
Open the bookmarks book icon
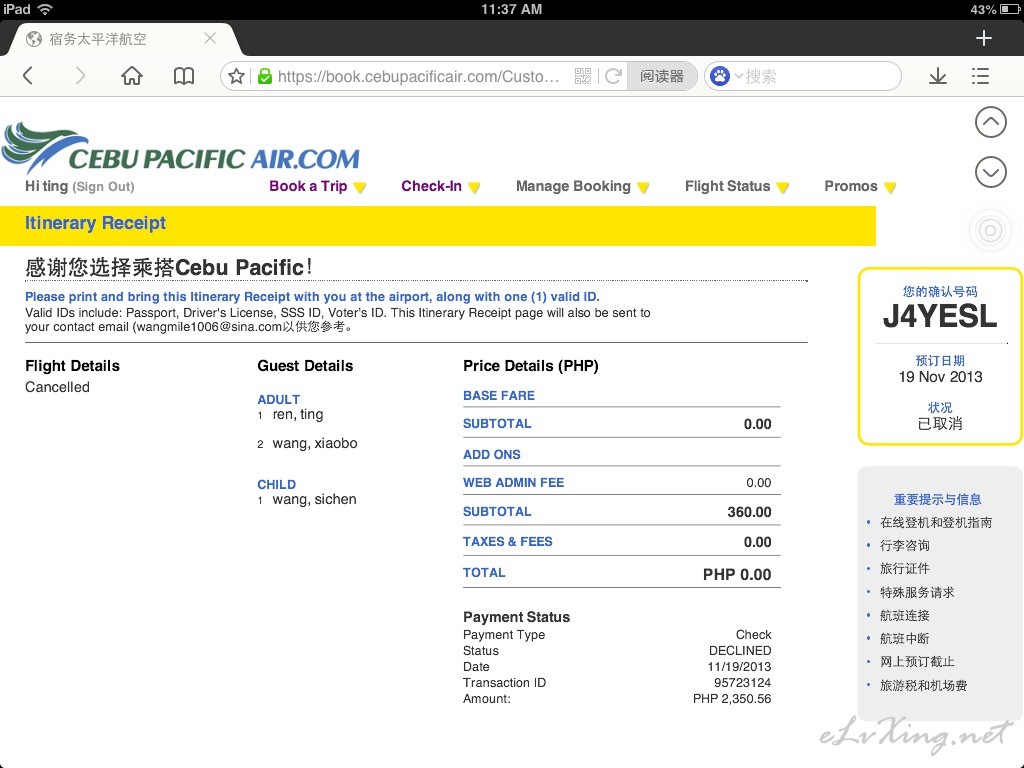coord(184,76)
